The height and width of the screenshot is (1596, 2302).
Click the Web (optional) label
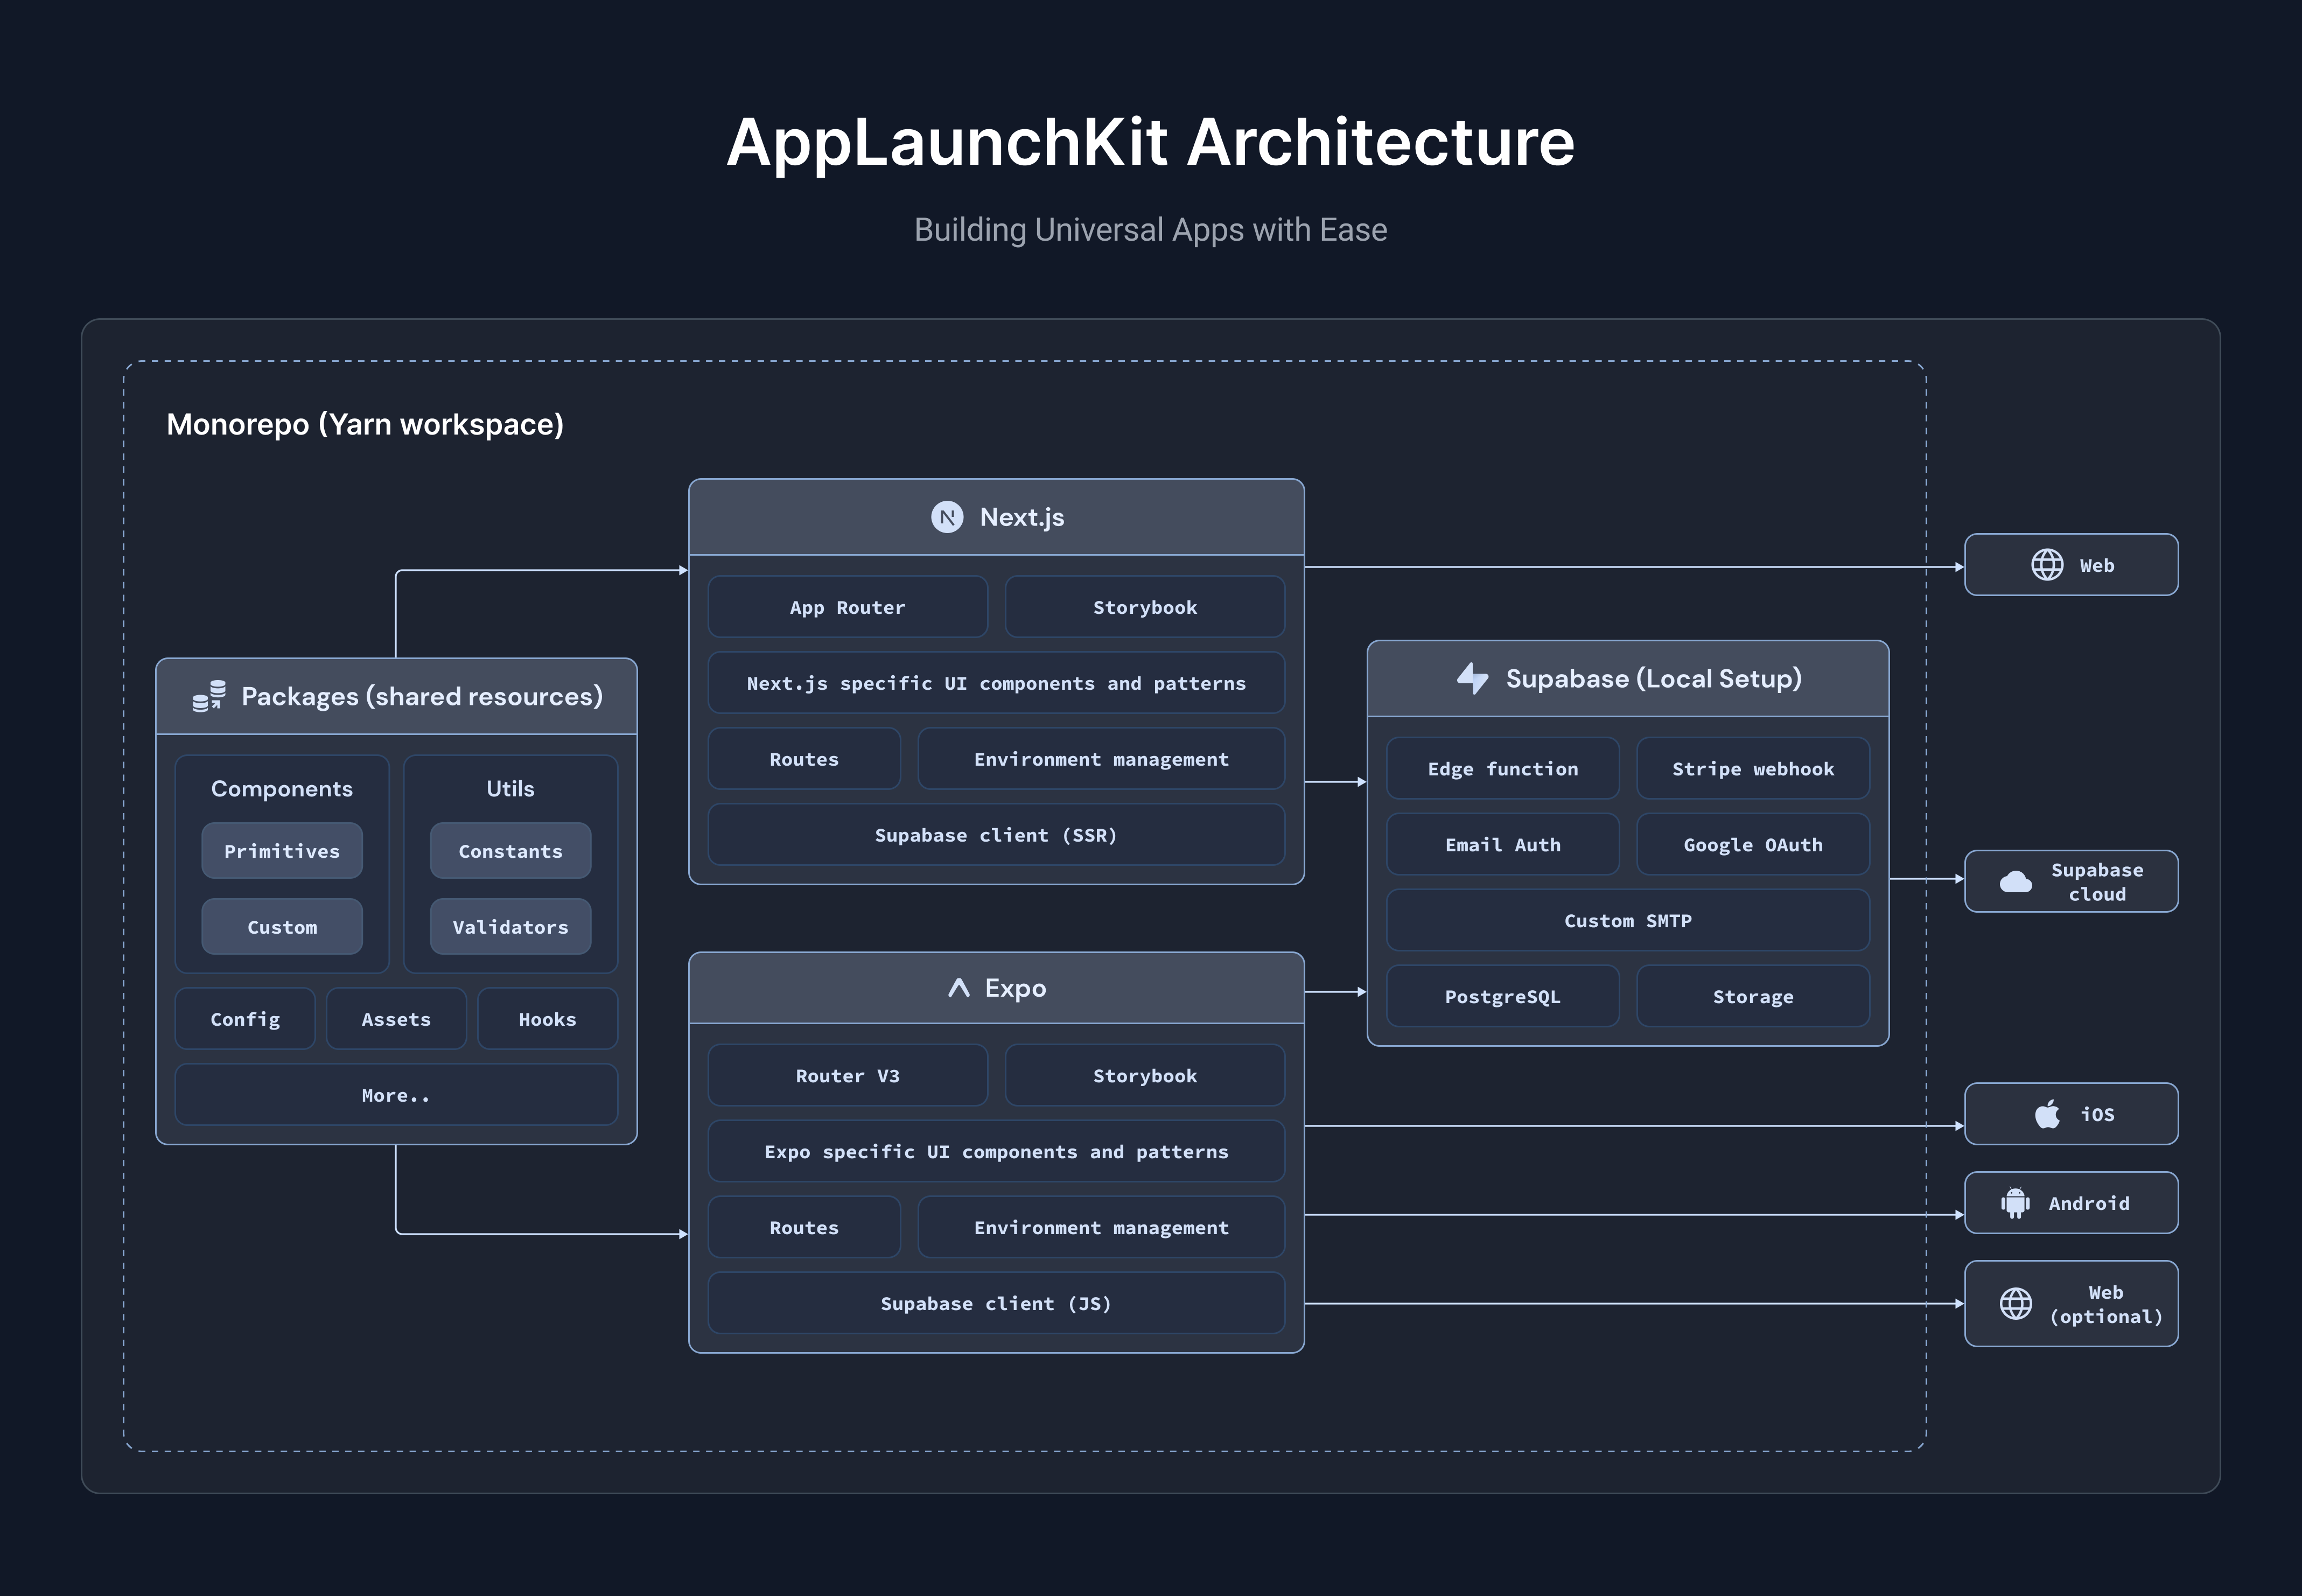[x=2106, y=1304]
